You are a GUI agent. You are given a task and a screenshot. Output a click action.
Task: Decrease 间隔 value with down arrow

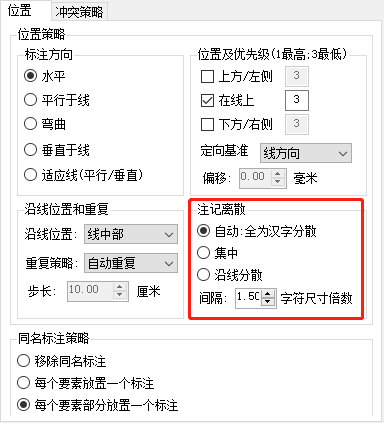267,302
